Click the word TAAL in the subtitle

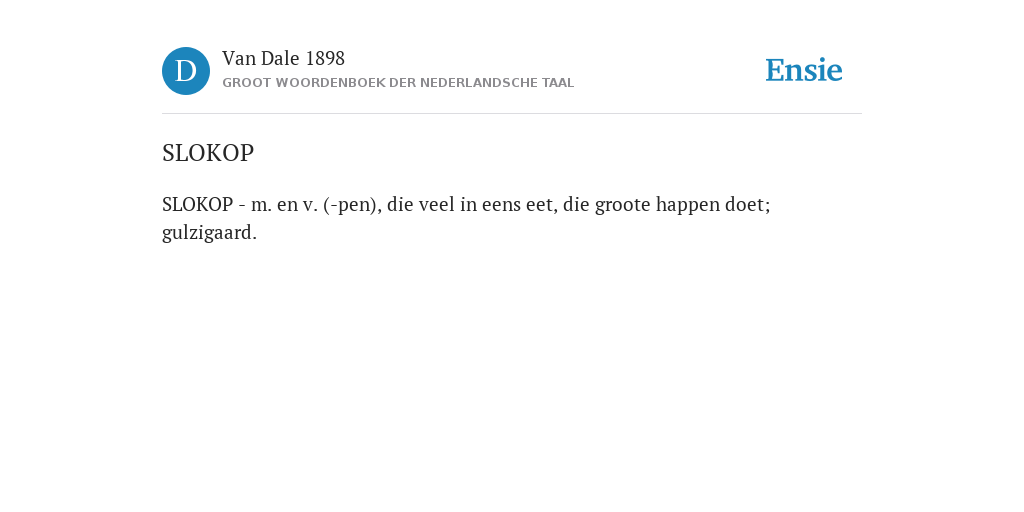[x=558, y=83]
